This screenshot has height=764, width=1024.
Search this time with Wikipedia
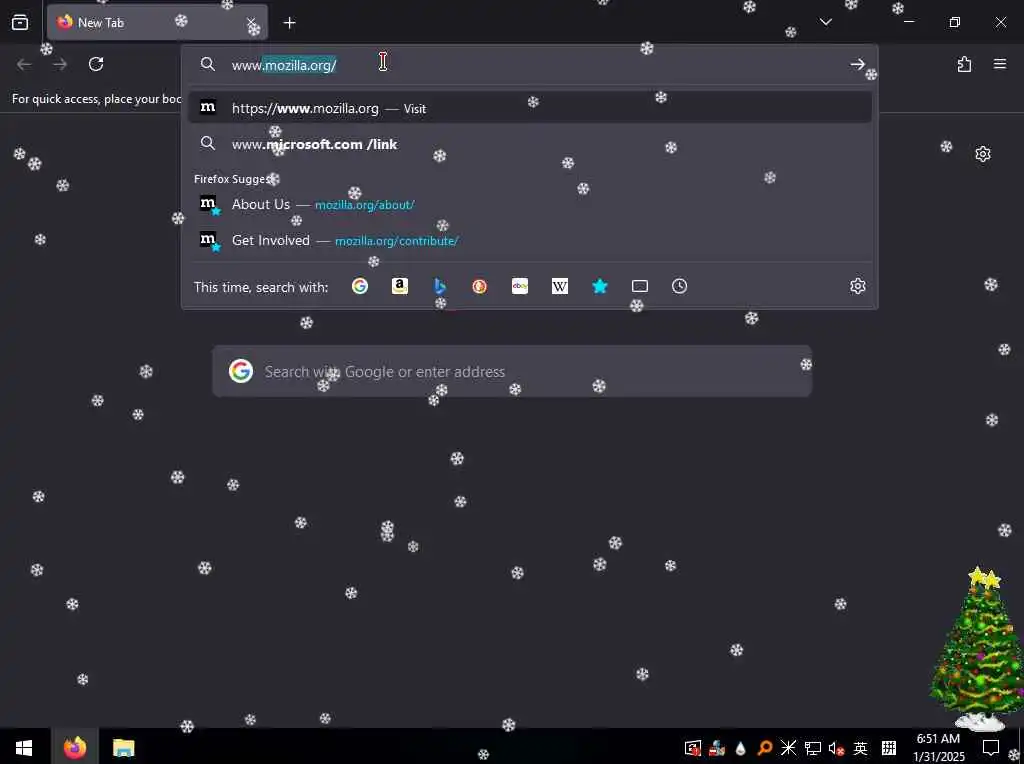[x=560, y=286]
